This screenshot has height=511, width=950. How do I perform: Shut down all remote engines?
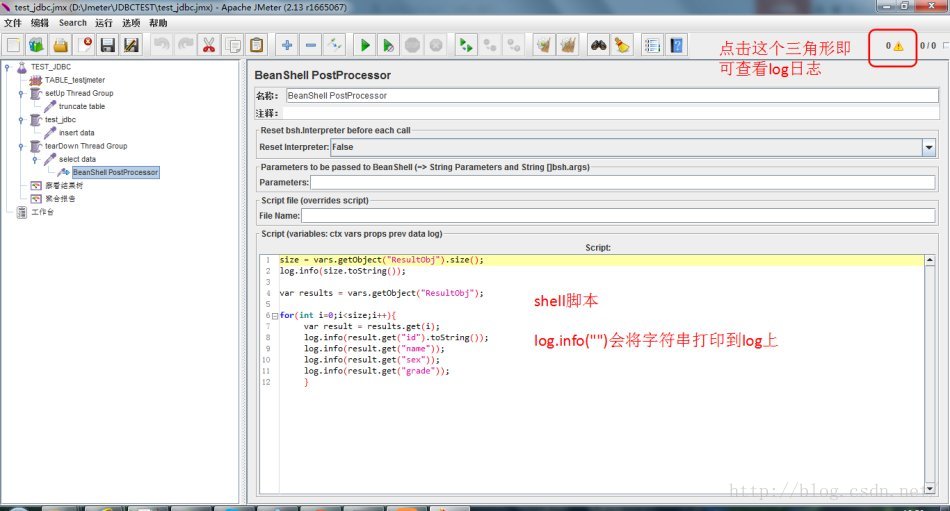click(x=514, y=45)
